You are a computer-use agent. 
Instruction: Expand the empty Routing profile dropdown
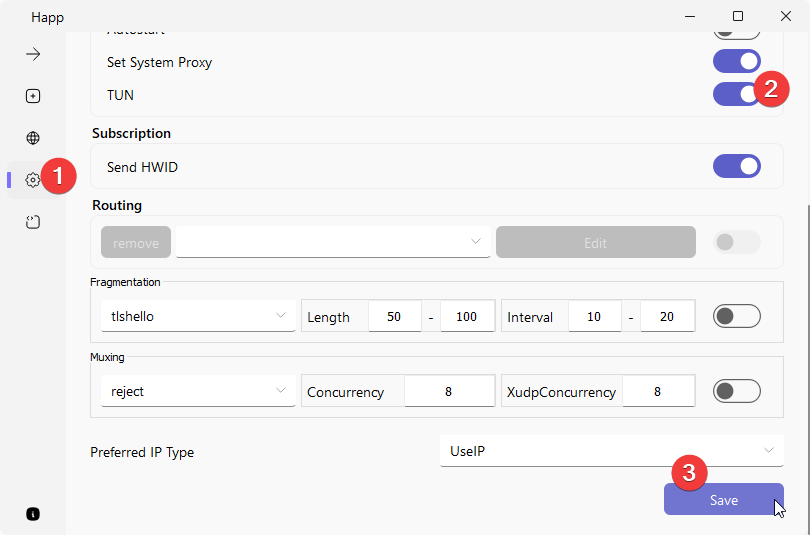pos(333,242)
